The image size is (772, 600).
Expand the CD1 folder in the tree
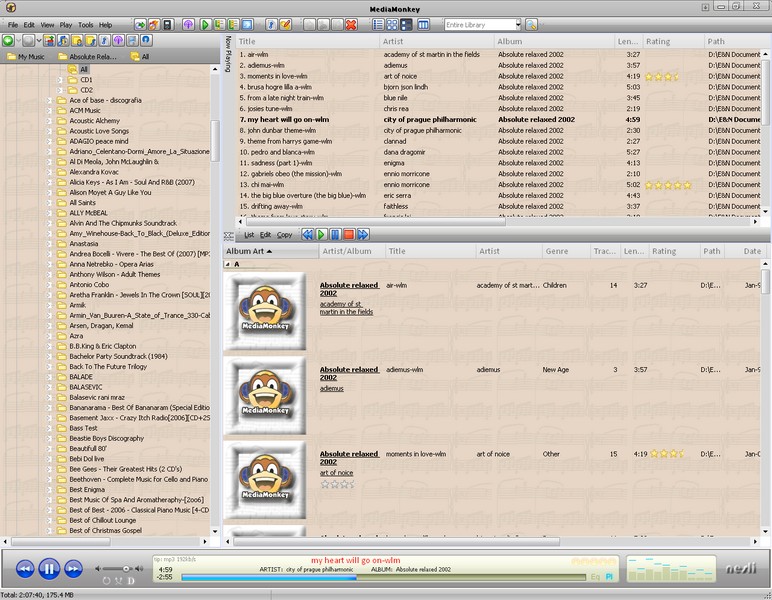(x=60, y=80)
